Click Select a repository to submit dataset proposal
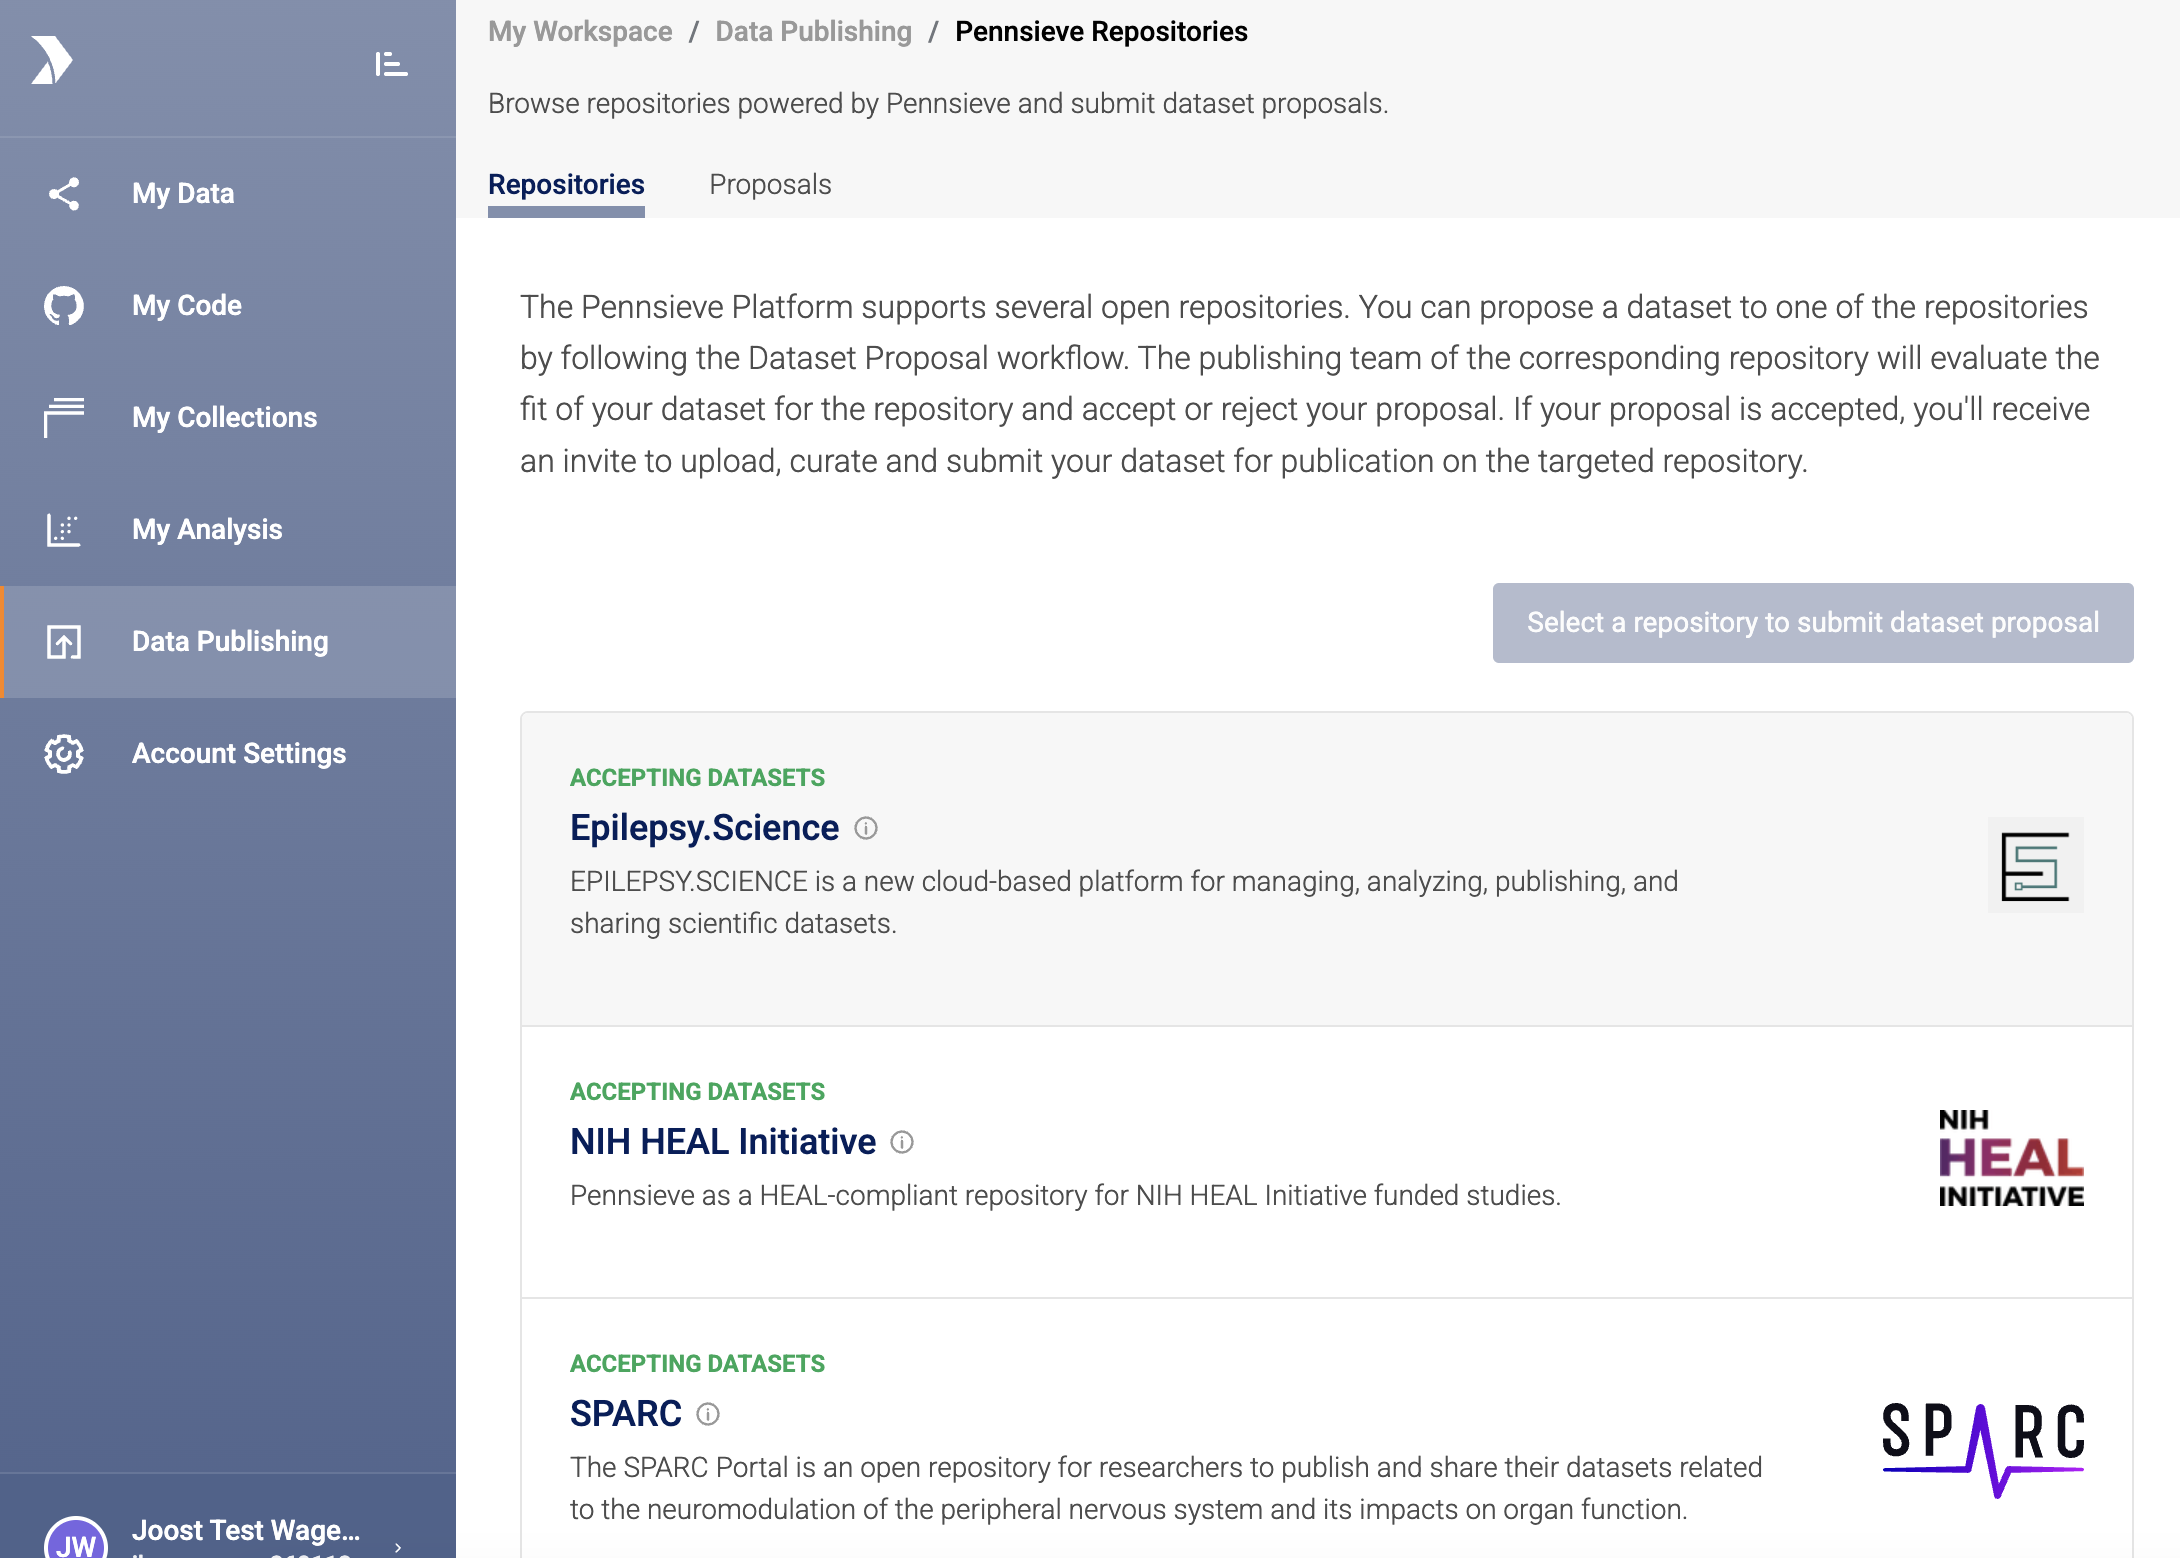This screenshot has height=1558, width=2180. [1812, 623]
